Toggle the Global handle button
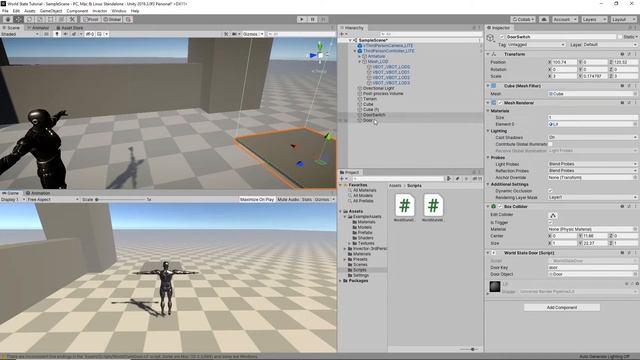Image resolution: width=640 pixels, height=360 pixels. [112, 19]
